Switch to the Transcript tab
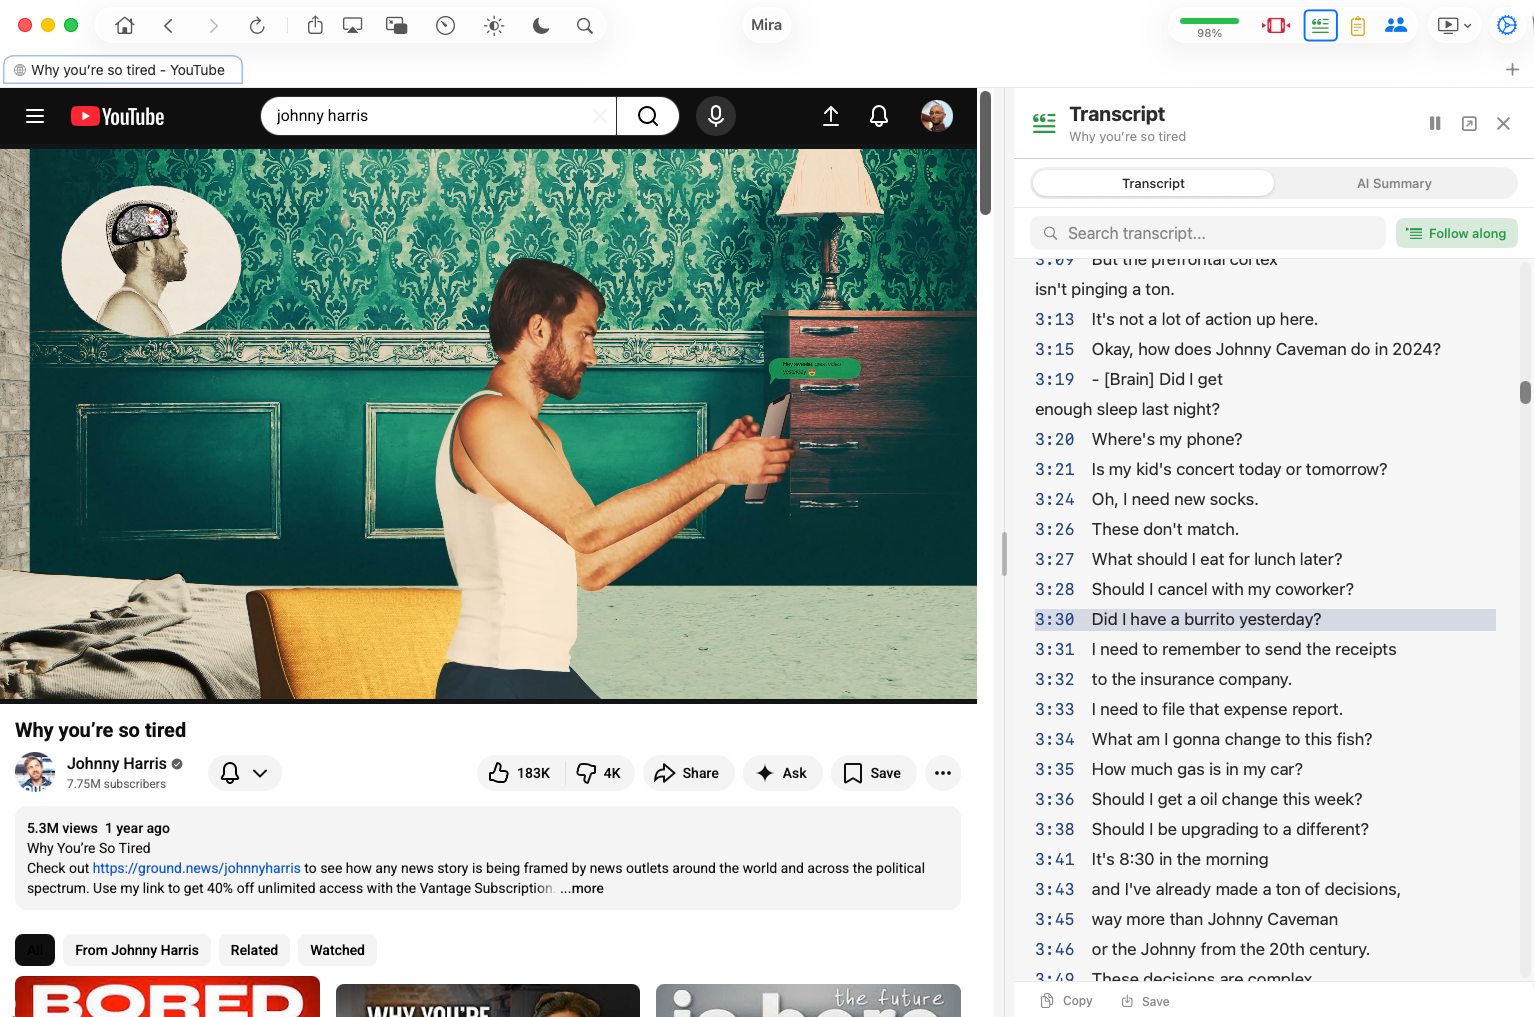This screenshot has width=1534, height=1017. point(1153,183)
